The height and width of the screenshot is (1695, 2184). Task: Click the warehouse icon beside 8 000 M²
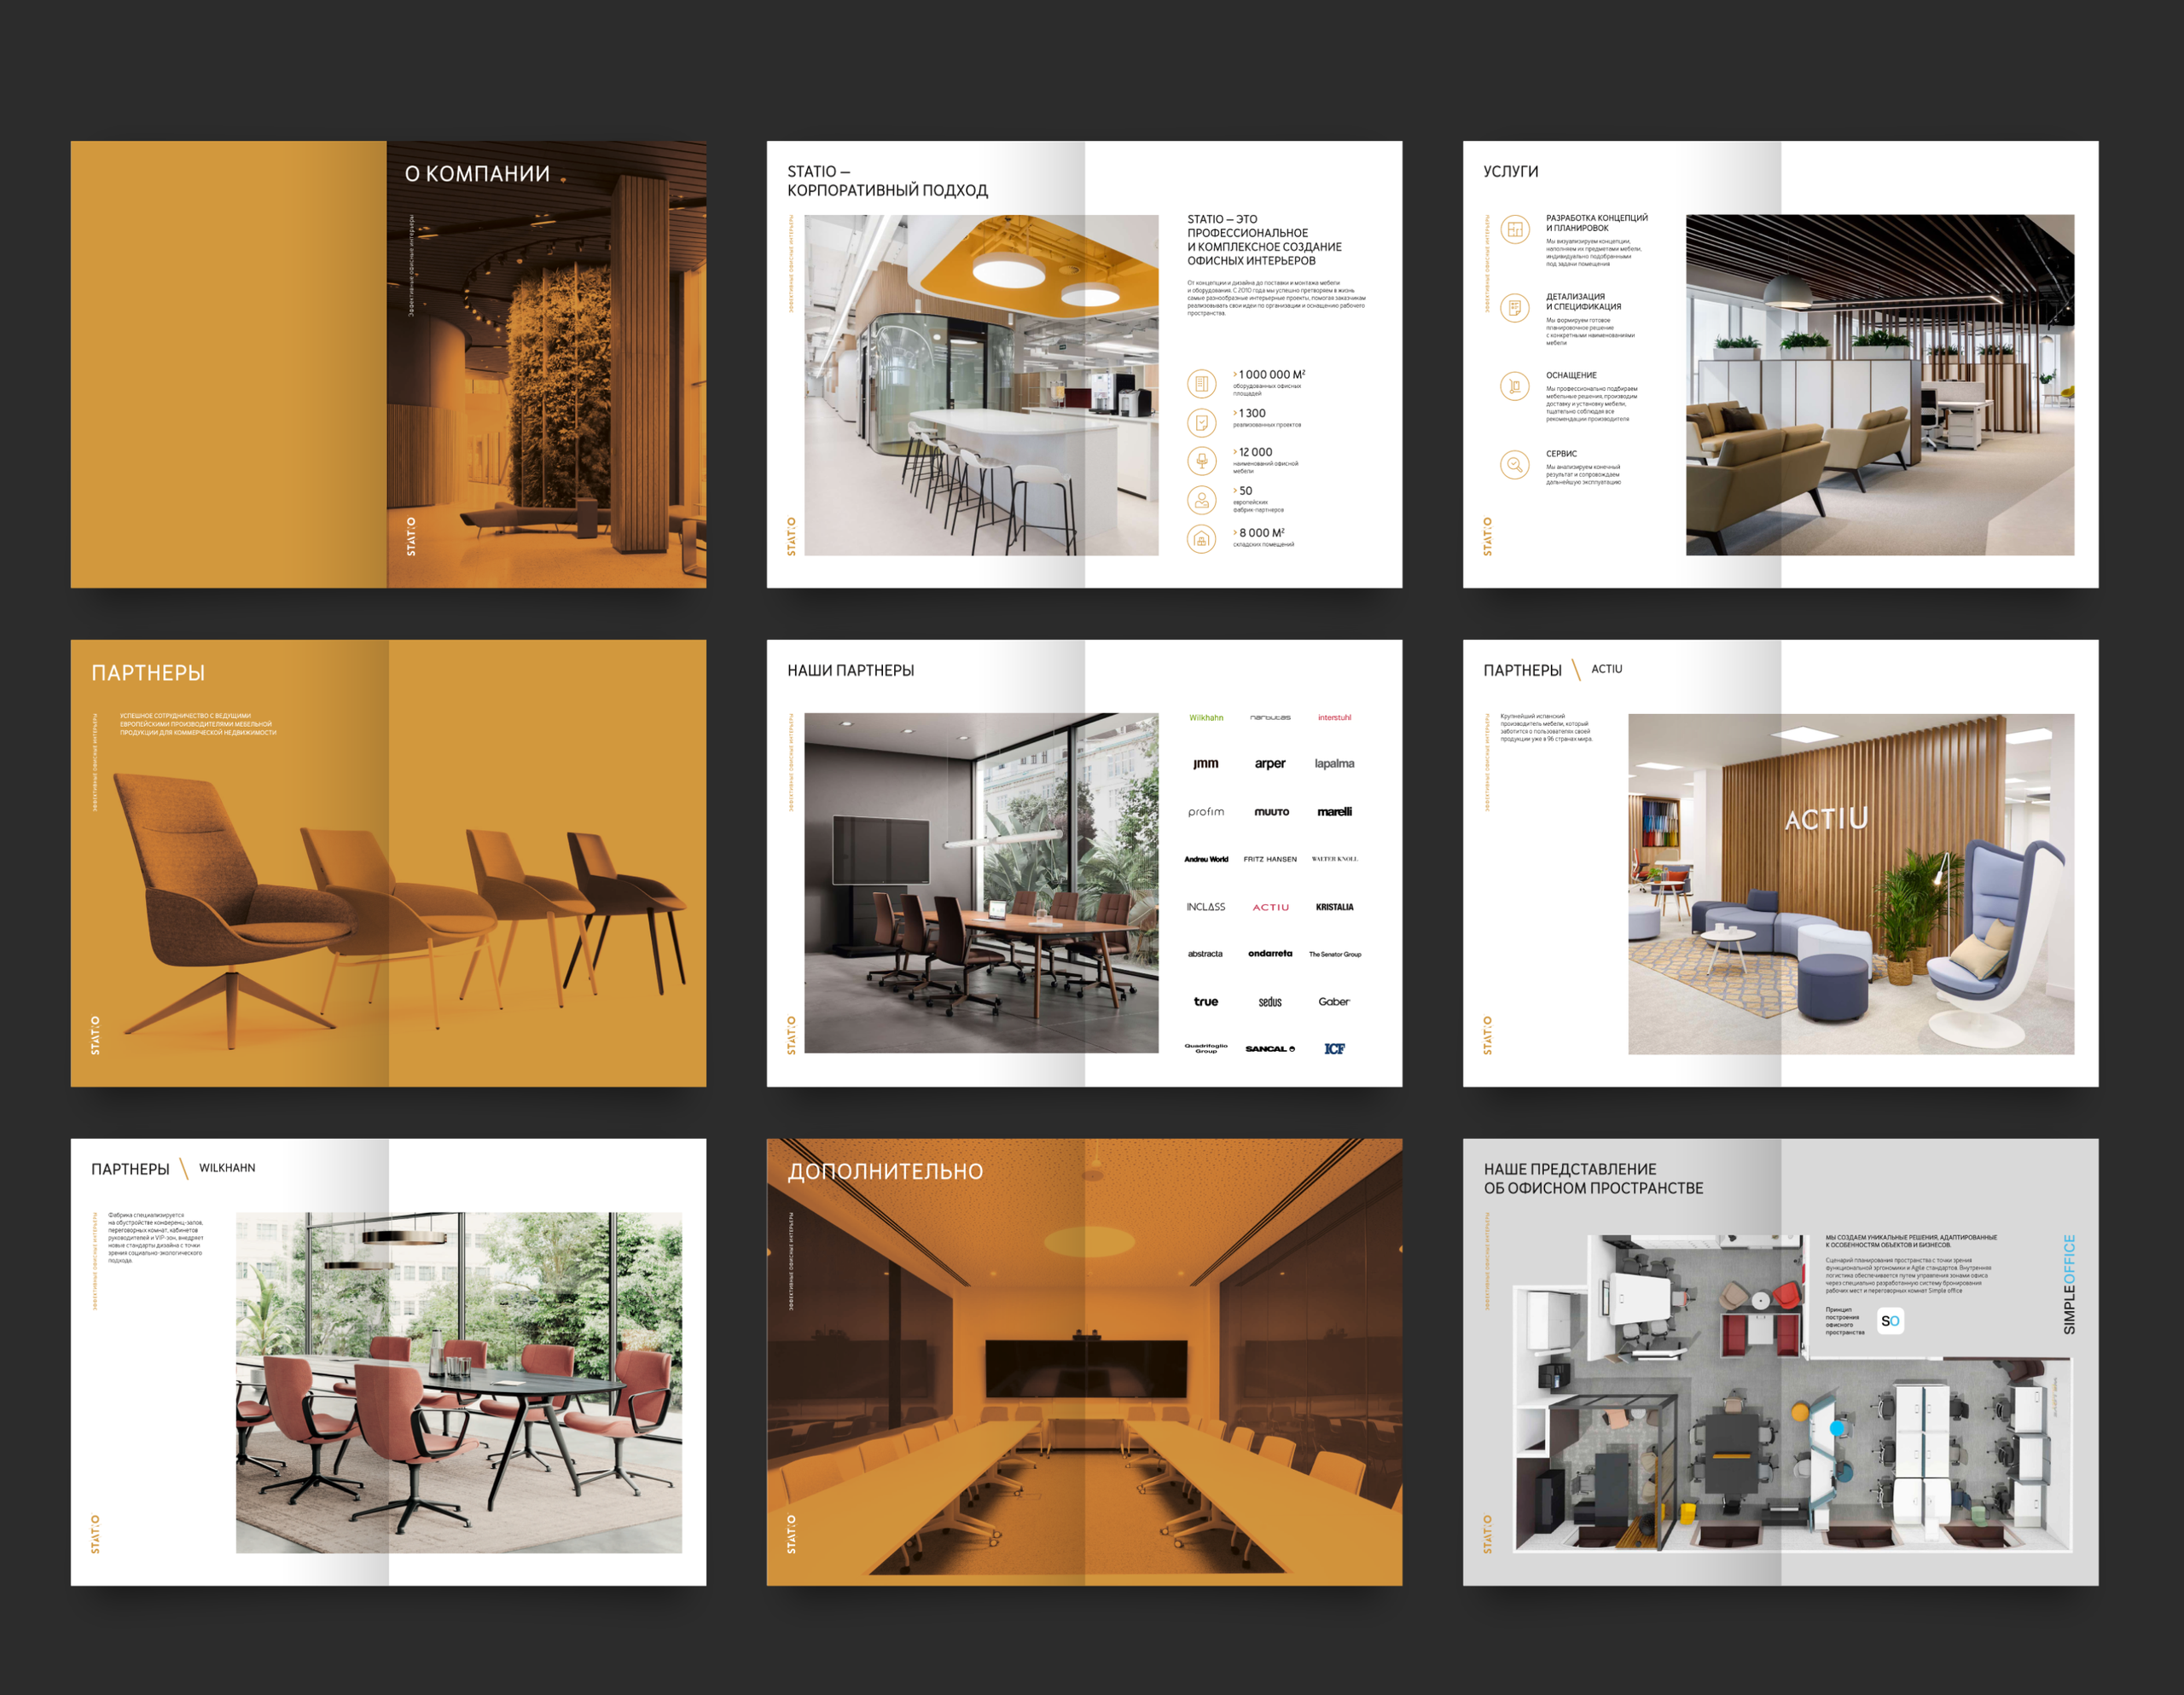1201,539
